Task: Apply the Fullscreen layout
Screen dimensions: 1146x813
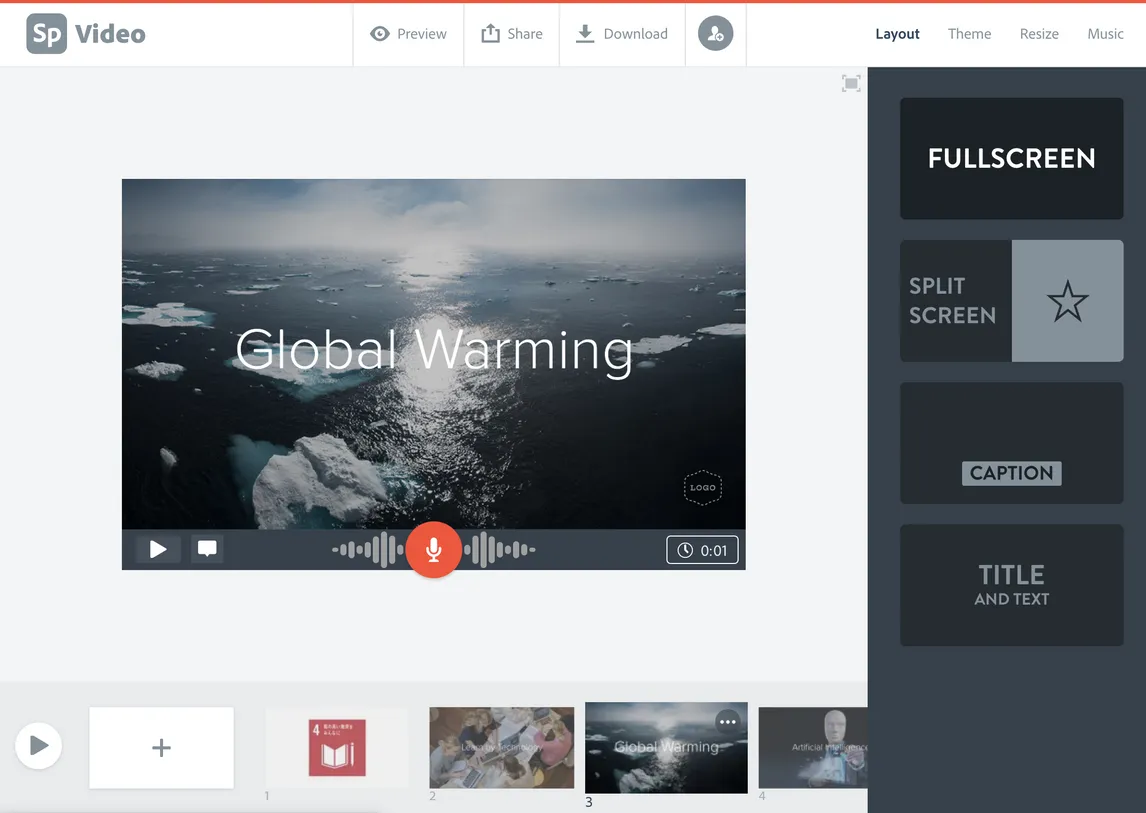Action: tap(1011, 158)
